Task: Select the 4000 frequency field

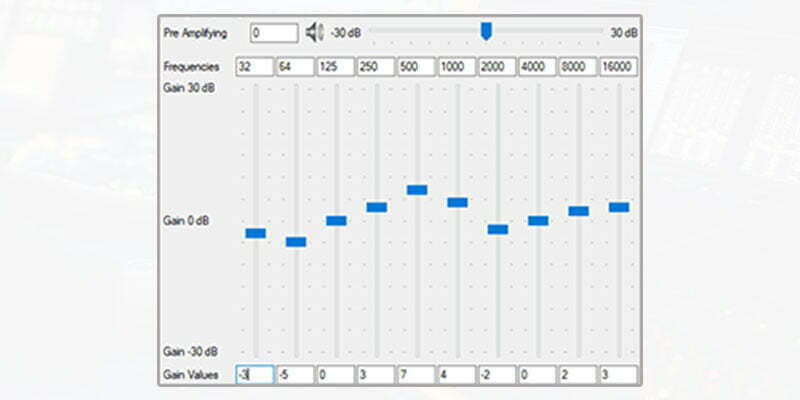Action: [x=537, y=67]
